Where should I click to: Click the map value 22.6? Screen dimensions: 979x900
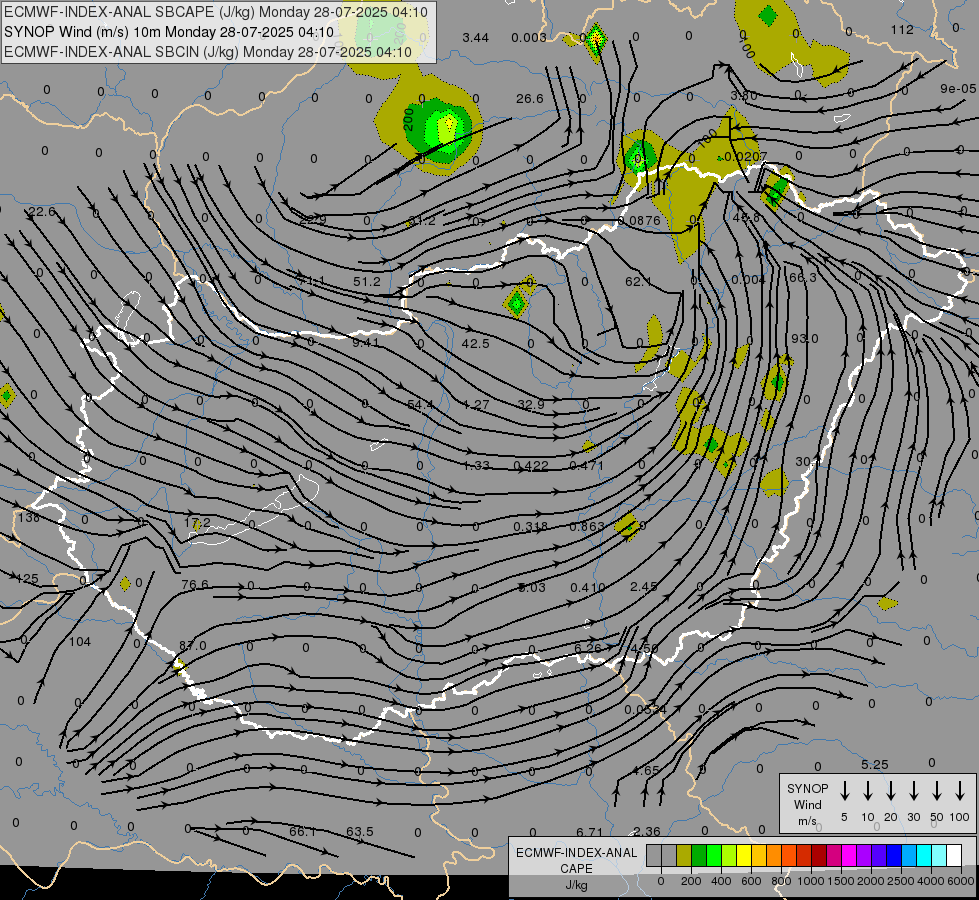[42, 212]
